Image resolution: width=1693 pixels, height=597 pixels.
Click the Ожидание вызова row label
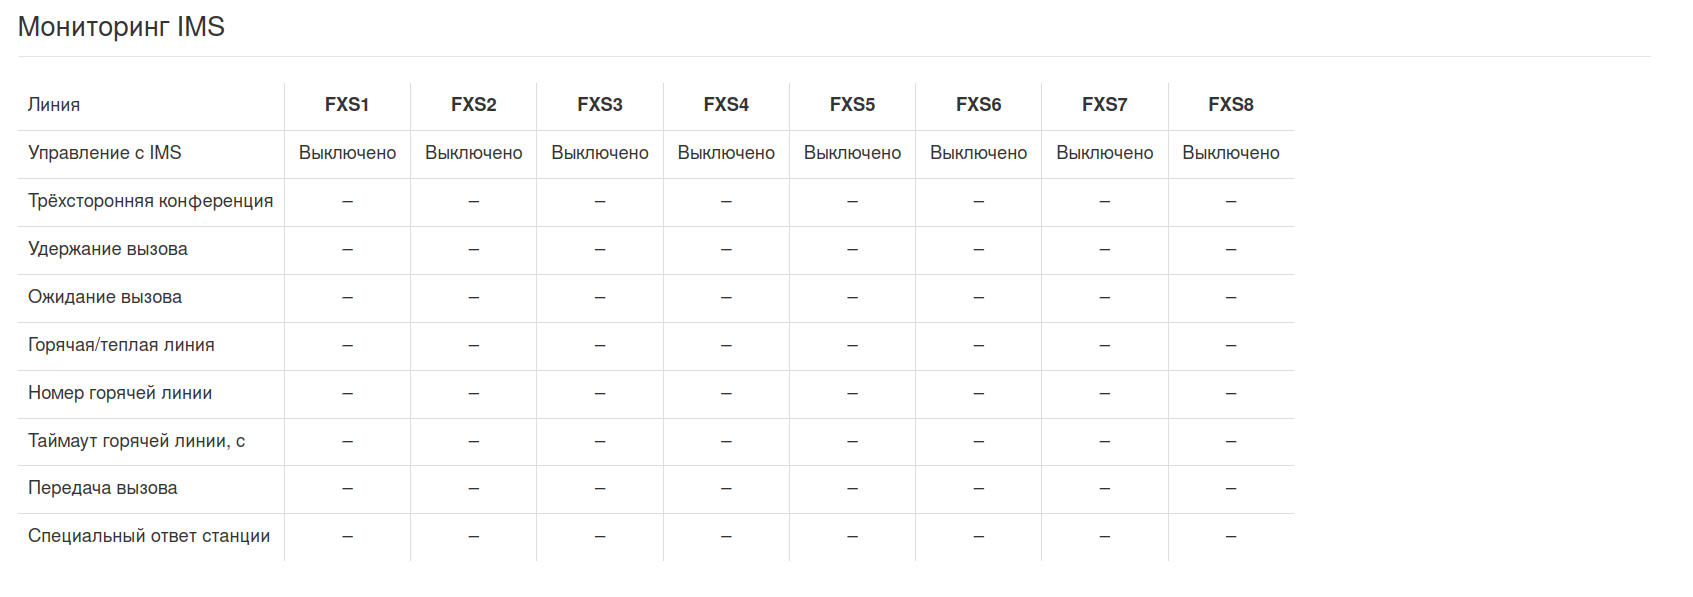click(x=105, y=297)
